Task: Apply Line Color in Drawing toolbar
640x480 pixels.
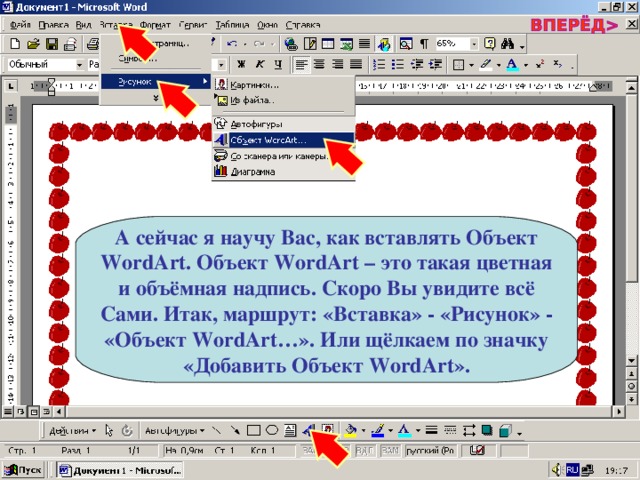Action: coord(378,430)
